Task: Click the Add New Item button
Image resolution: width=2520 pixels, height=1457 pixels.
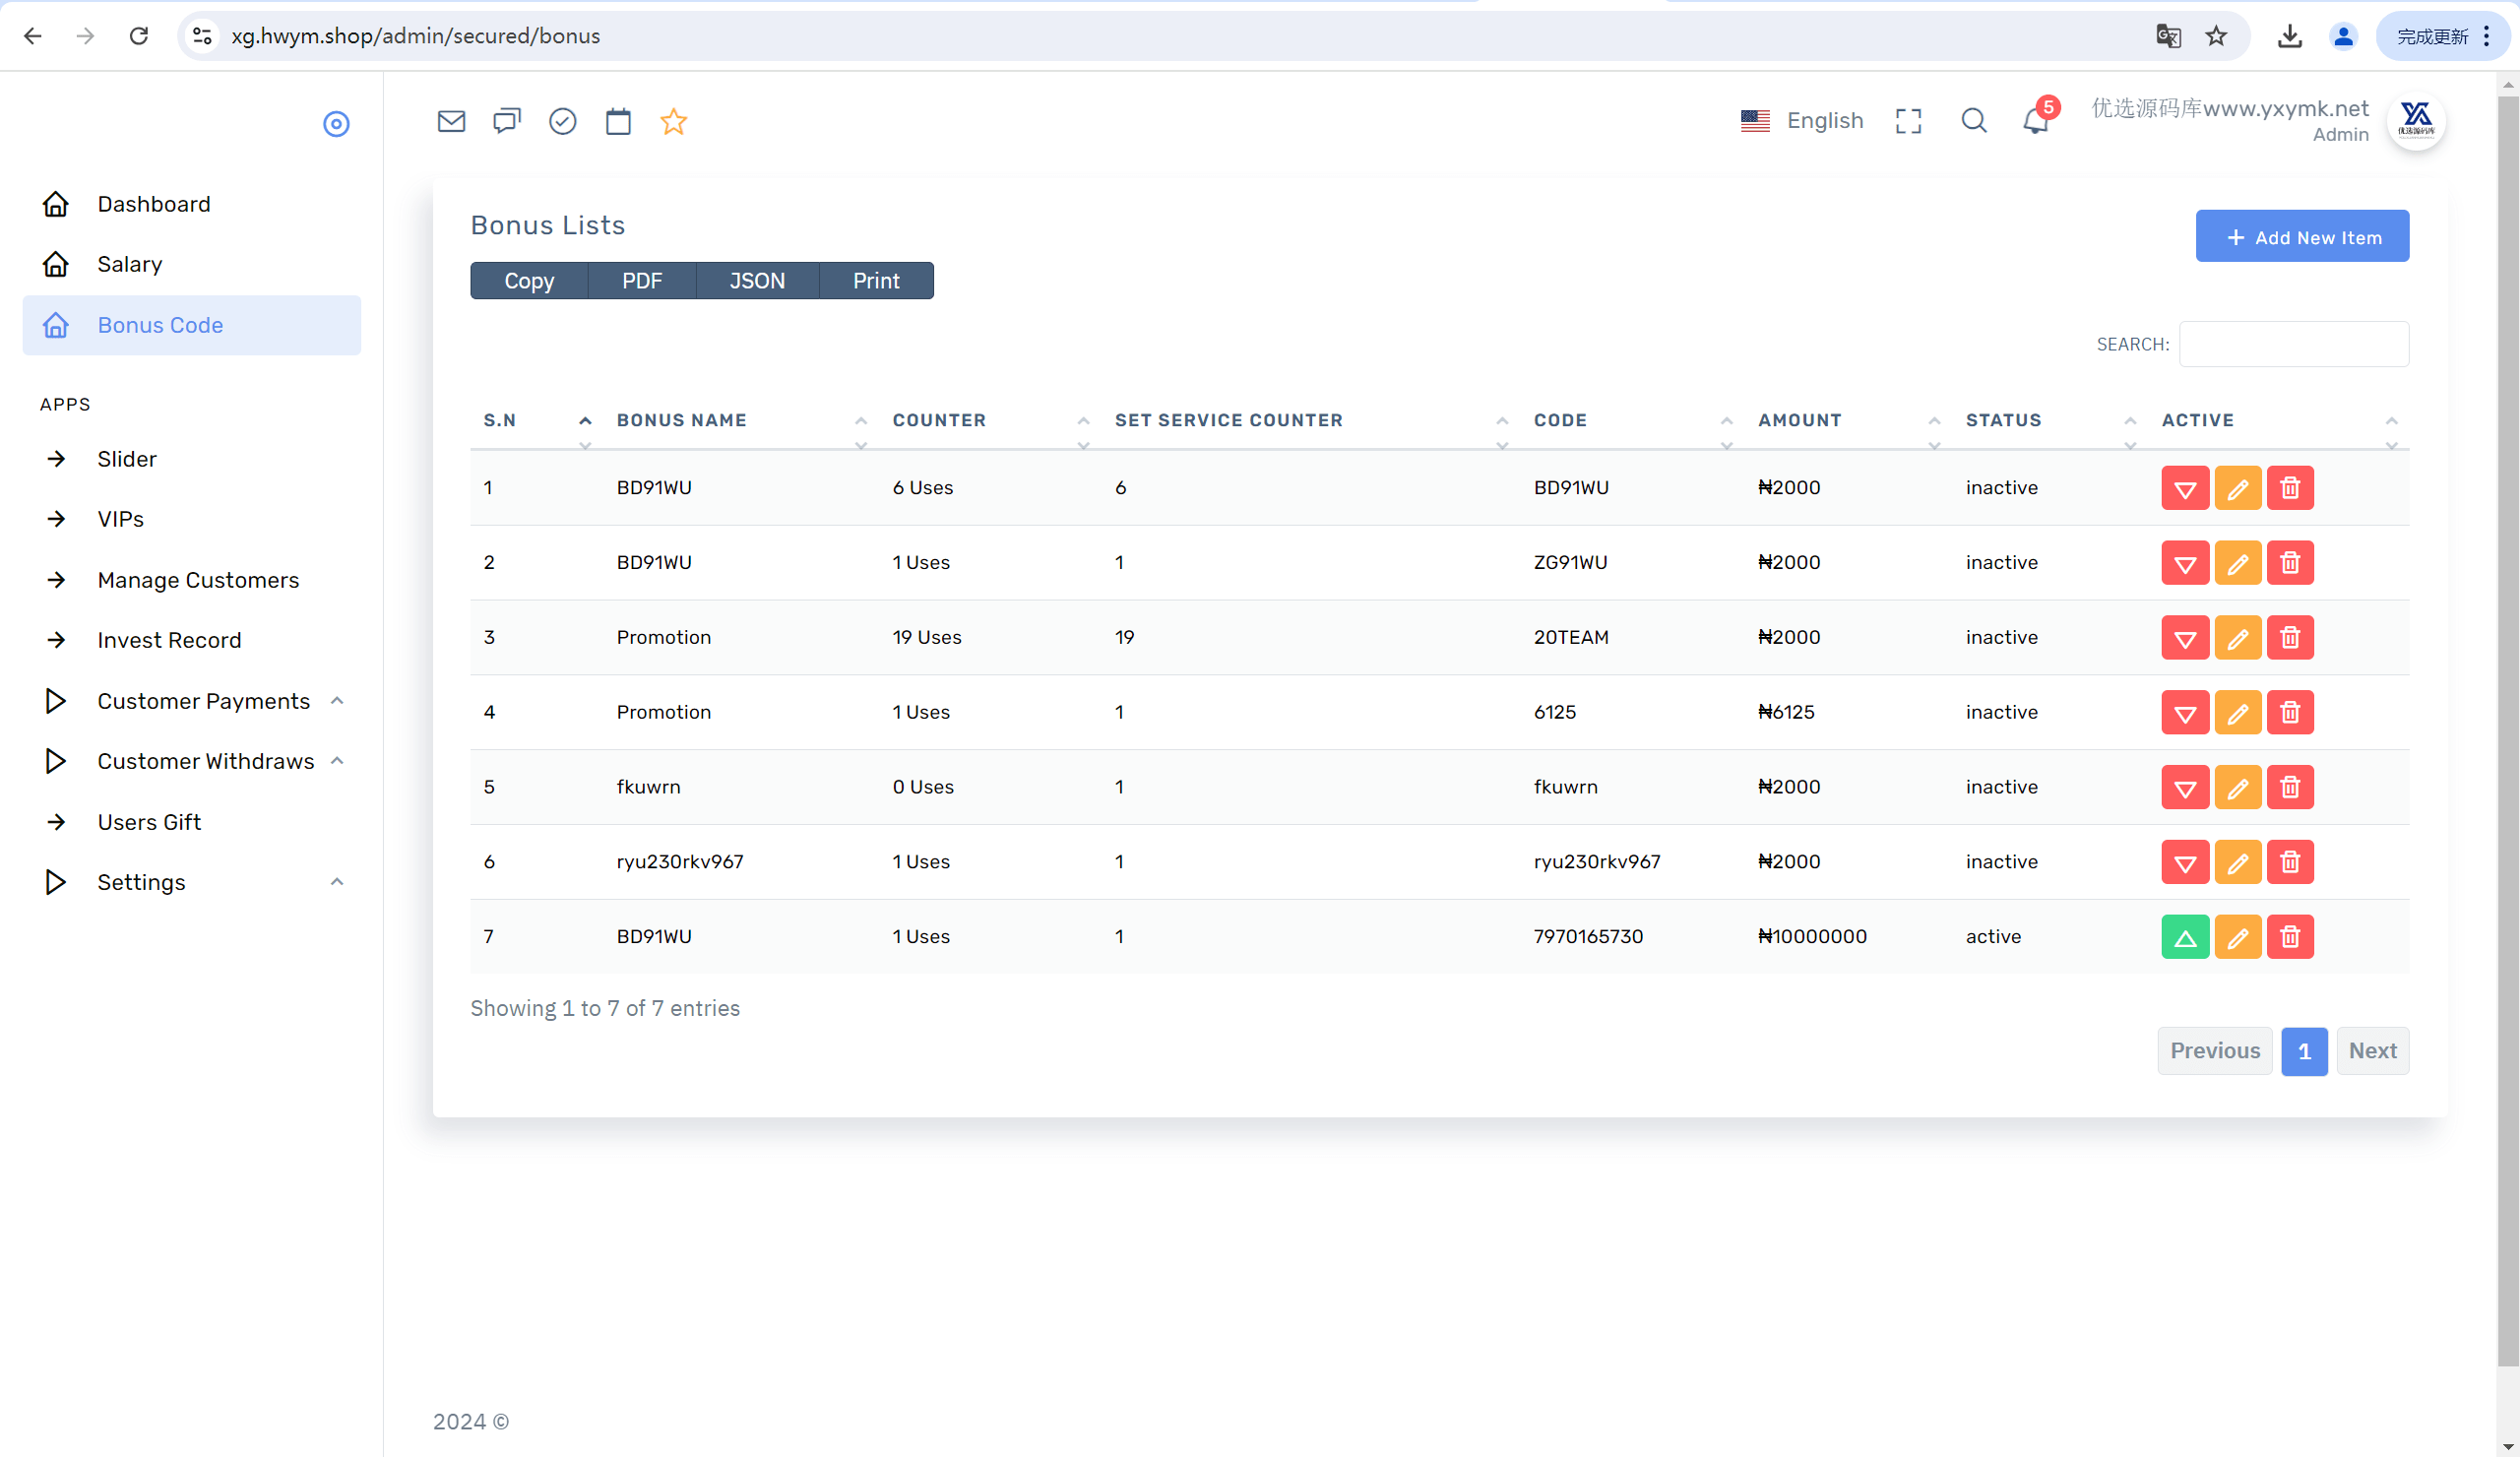Action: [2302, 237]
